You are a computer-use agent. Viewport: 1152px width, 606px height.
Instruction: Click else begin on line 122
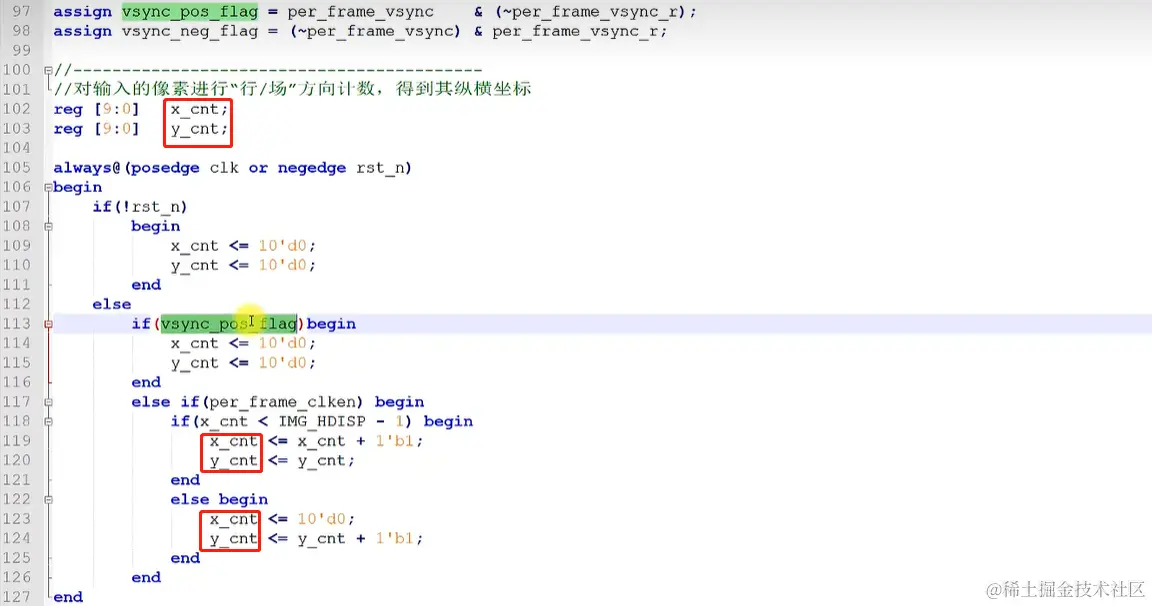click(x=219, y=499)
